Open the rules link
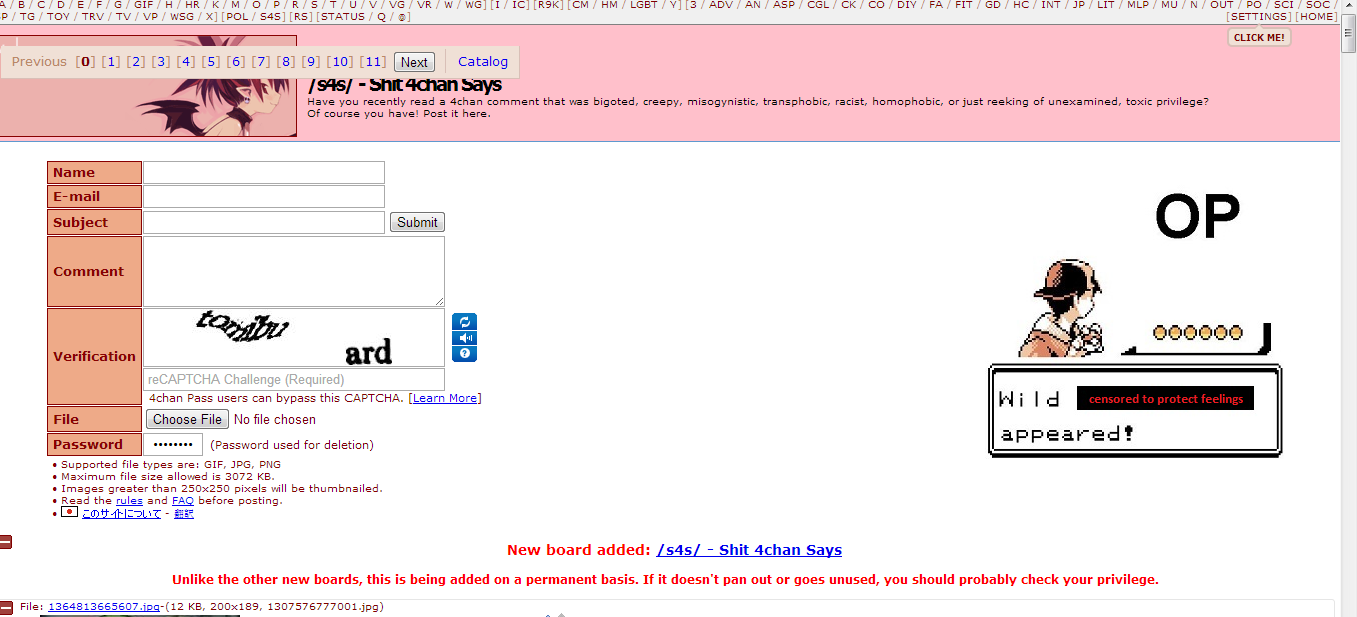 click(129, 501)
